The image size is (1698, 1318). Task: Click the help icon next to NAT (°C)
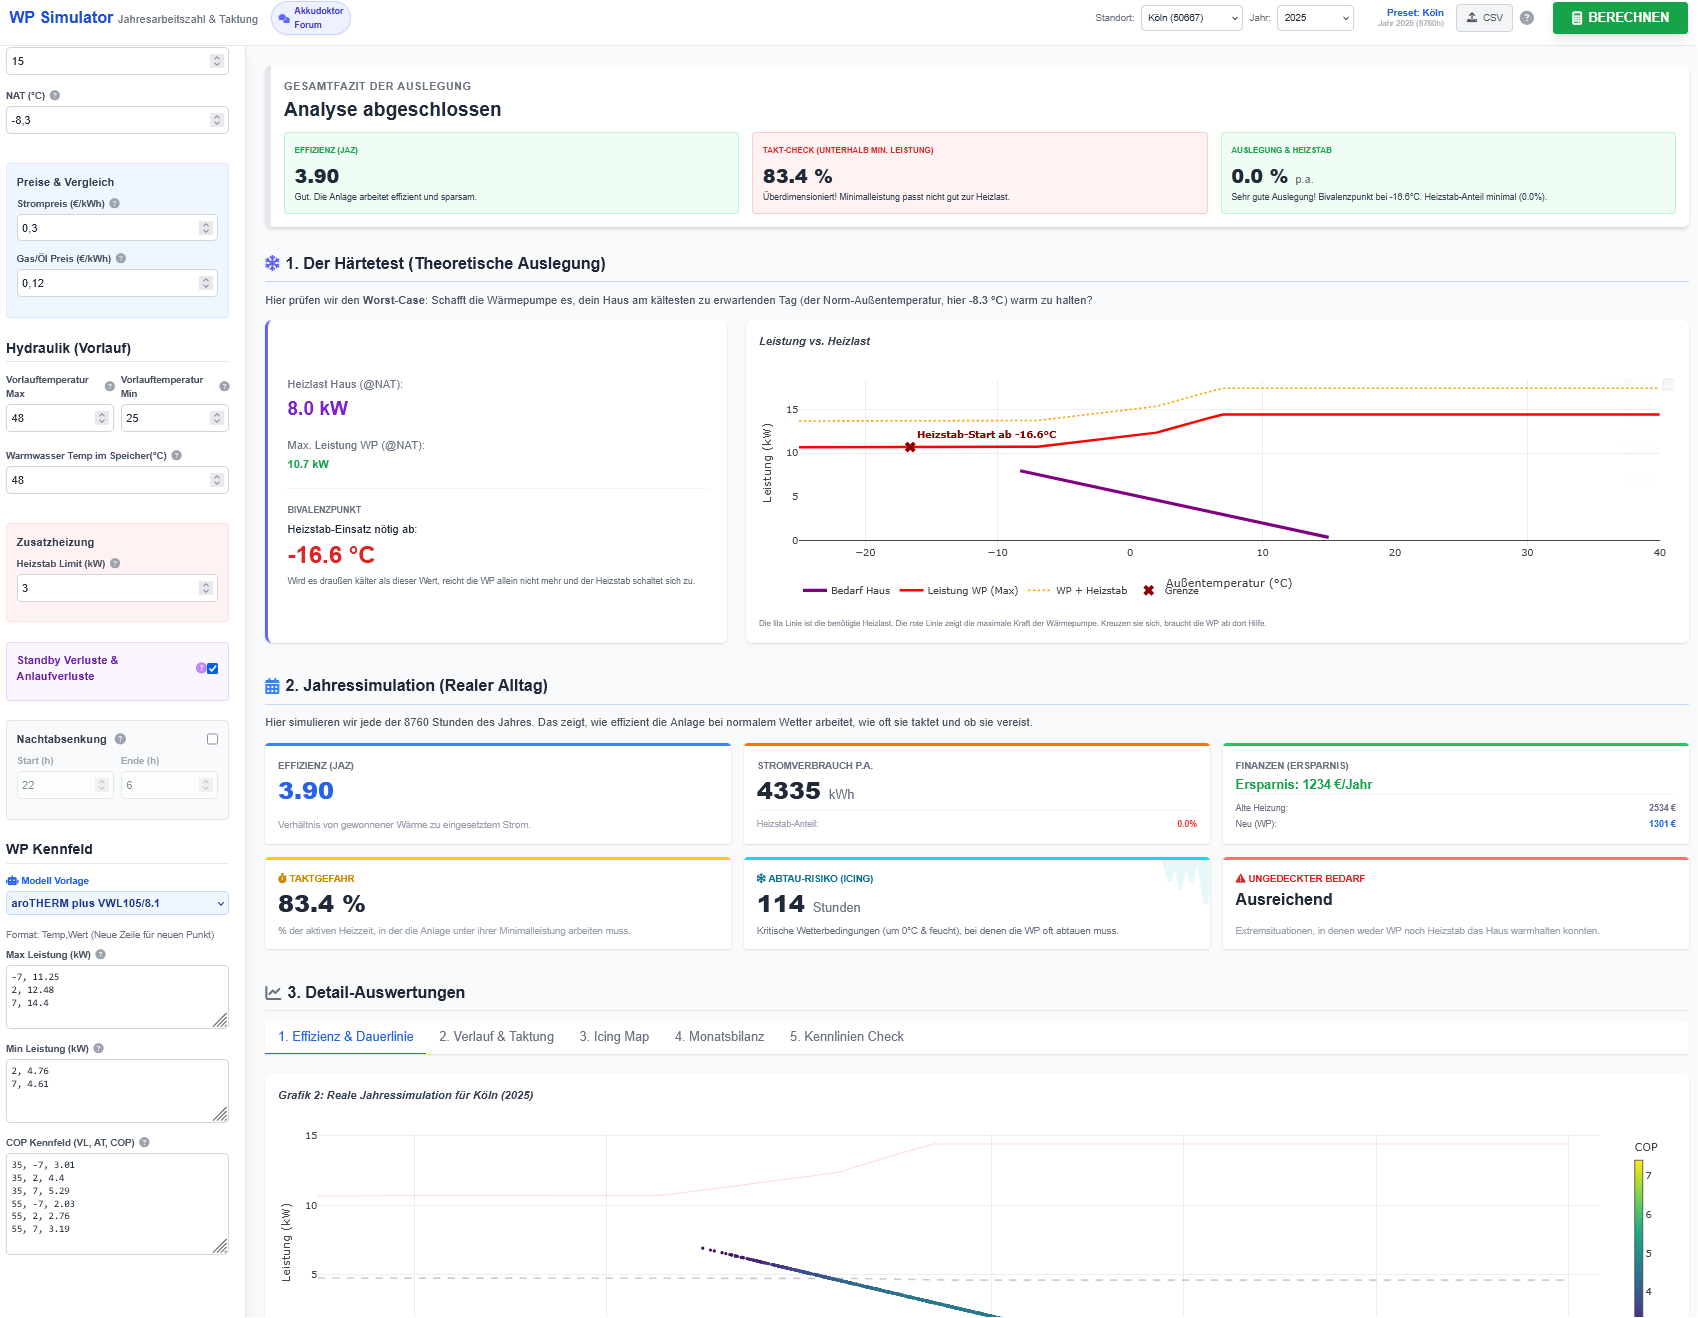[x=55, y=96]
